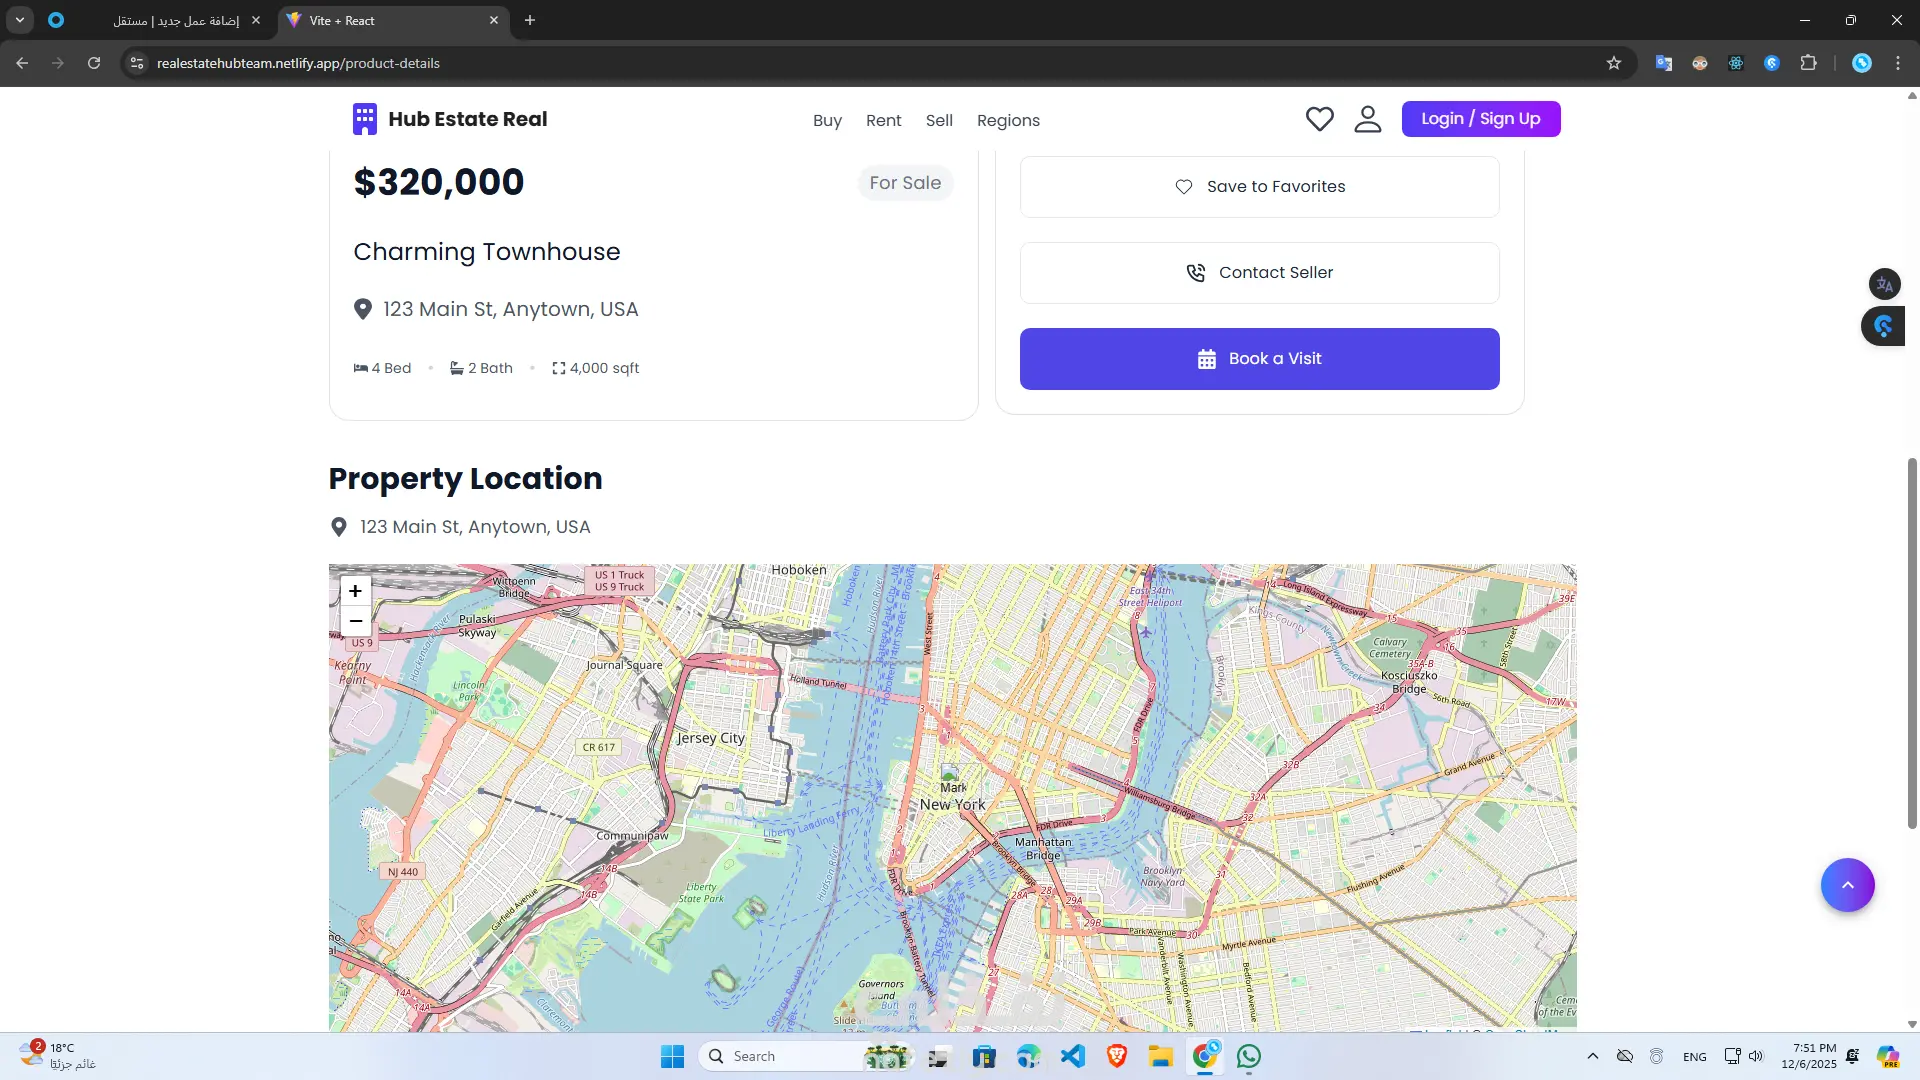The height and width of the screenshot is (1080, 1920).
Task: Toggle Save to Favorites
Action: point(1259,187)
